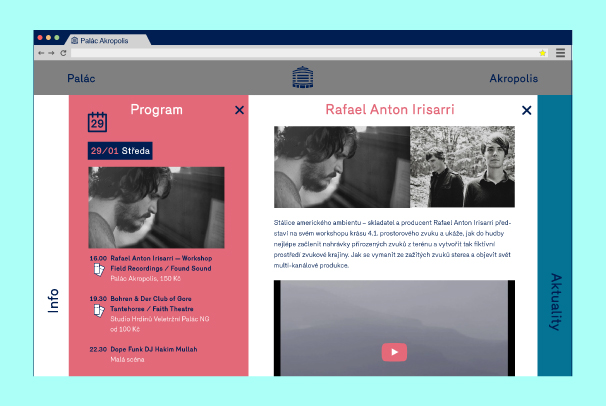Click the Palác header link
Viewport: 606px width, 406px height.
82,78
